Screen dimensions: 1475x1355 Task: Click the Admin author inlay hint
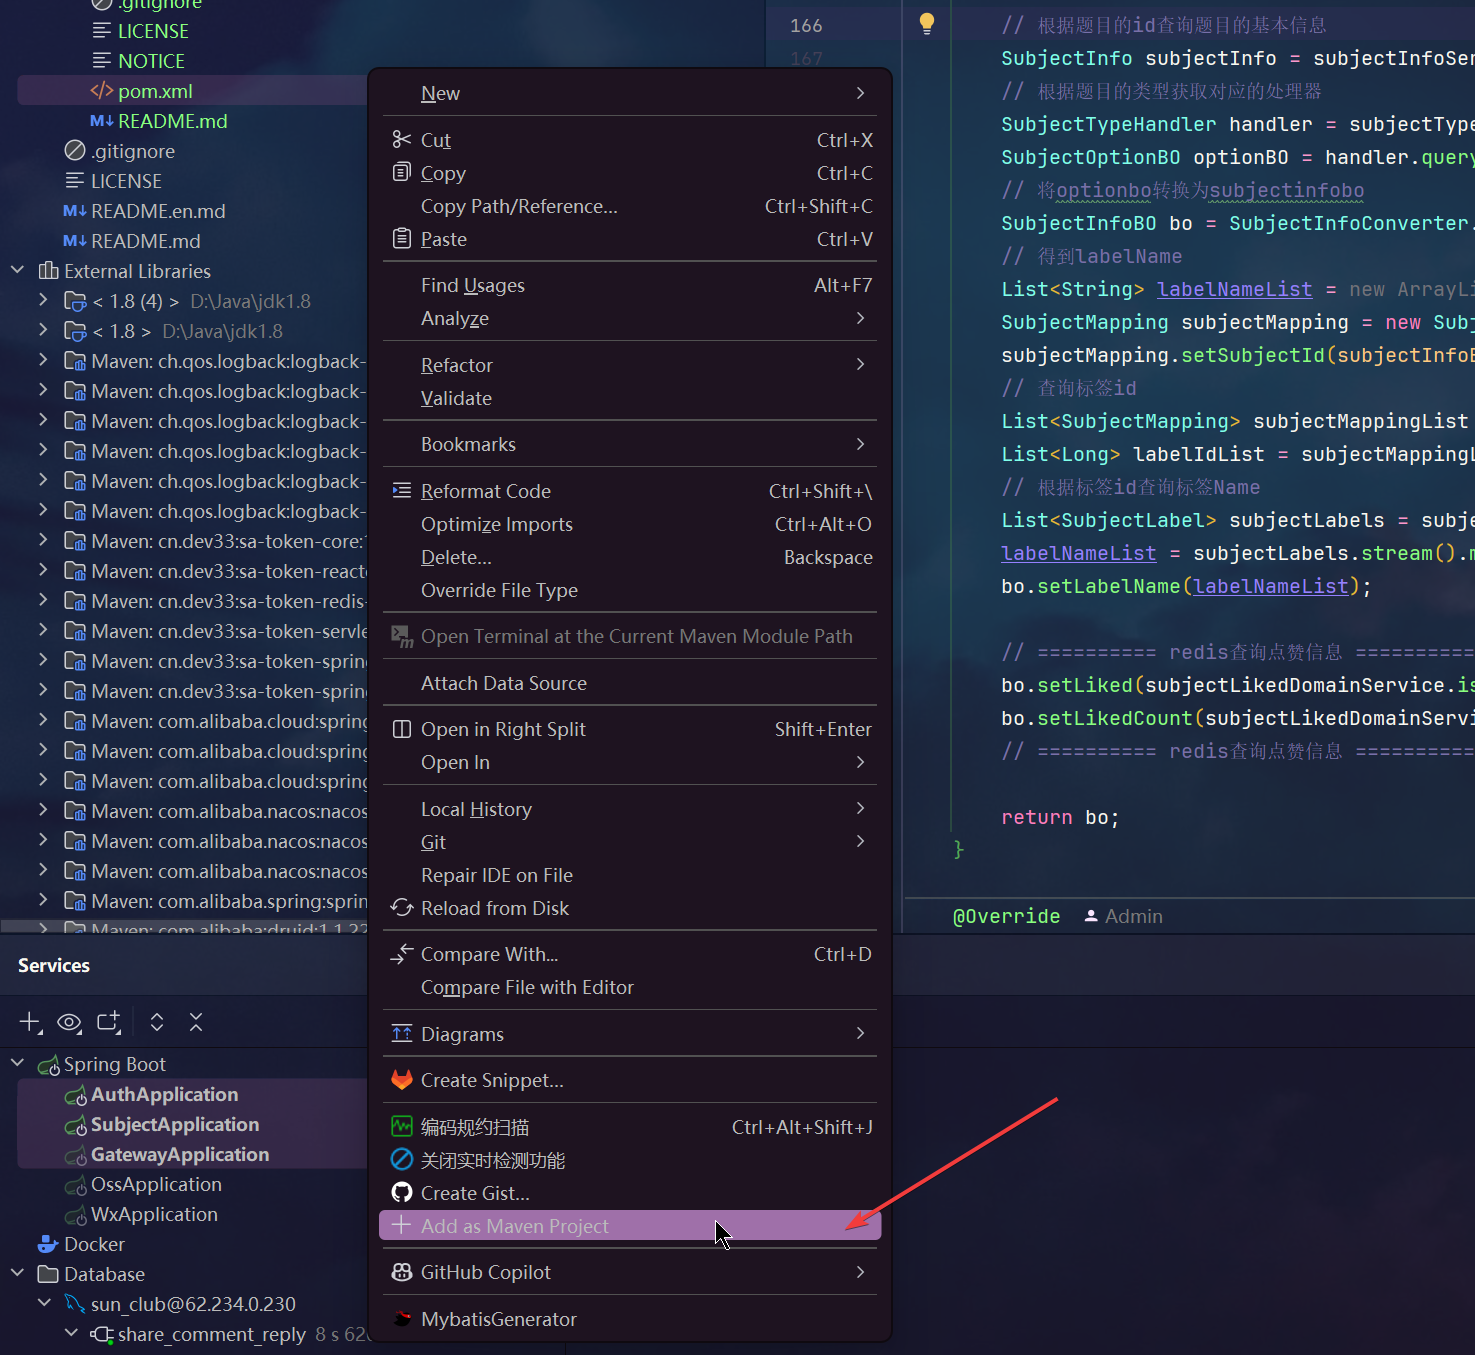tap(1124, 916)
